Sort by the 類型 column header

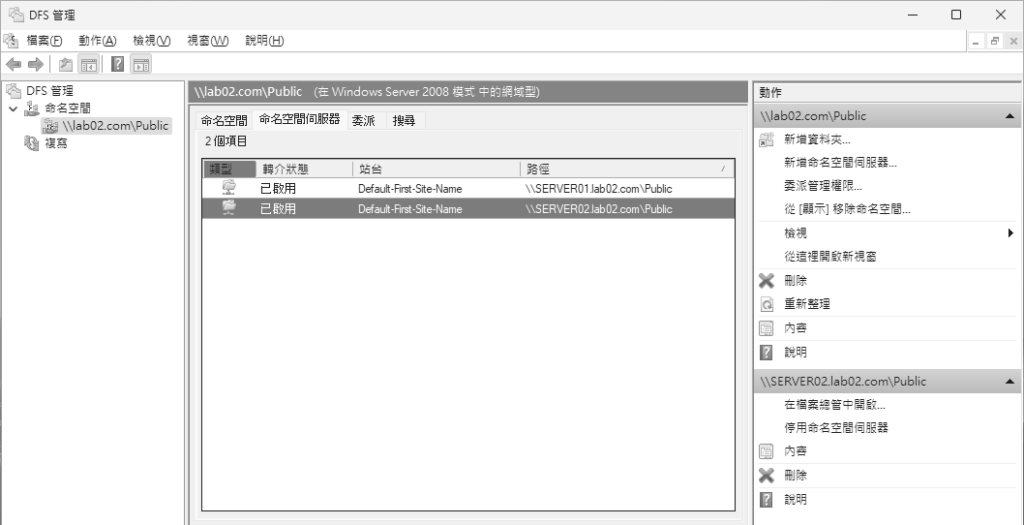pos(229,169)
